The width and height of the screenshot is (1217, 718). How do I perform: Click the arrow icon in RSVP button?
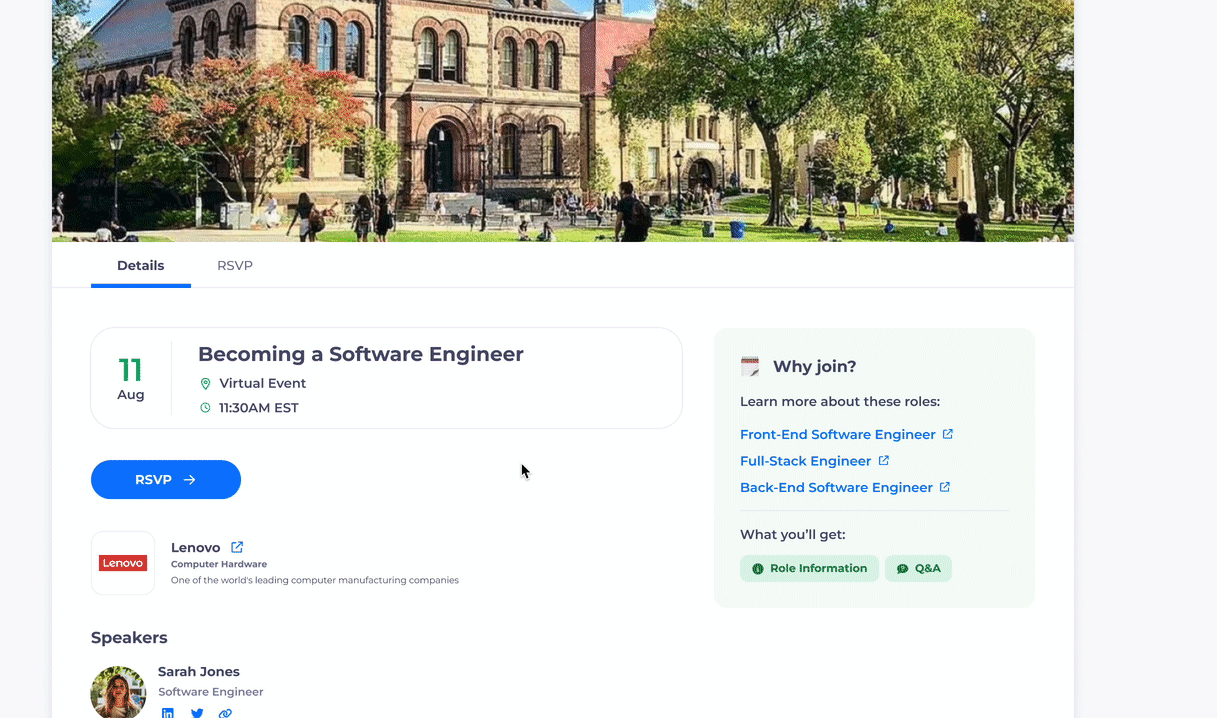[x=190, y=480]
